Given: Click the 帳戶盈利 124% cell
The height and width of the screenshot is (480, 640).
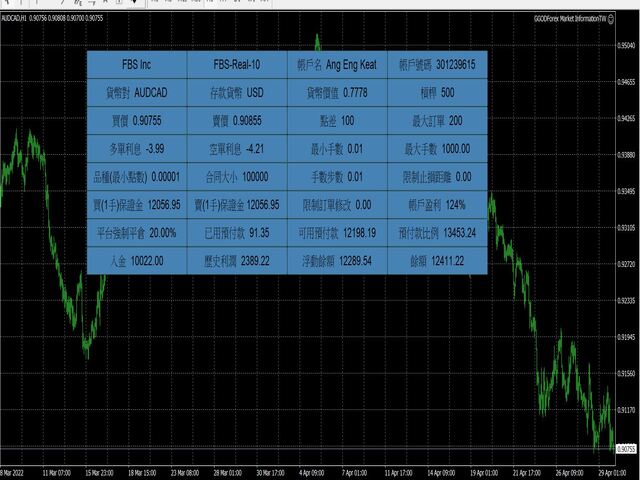Looking at the screenshot, I should pyautogui.click(x=438, y=205).
